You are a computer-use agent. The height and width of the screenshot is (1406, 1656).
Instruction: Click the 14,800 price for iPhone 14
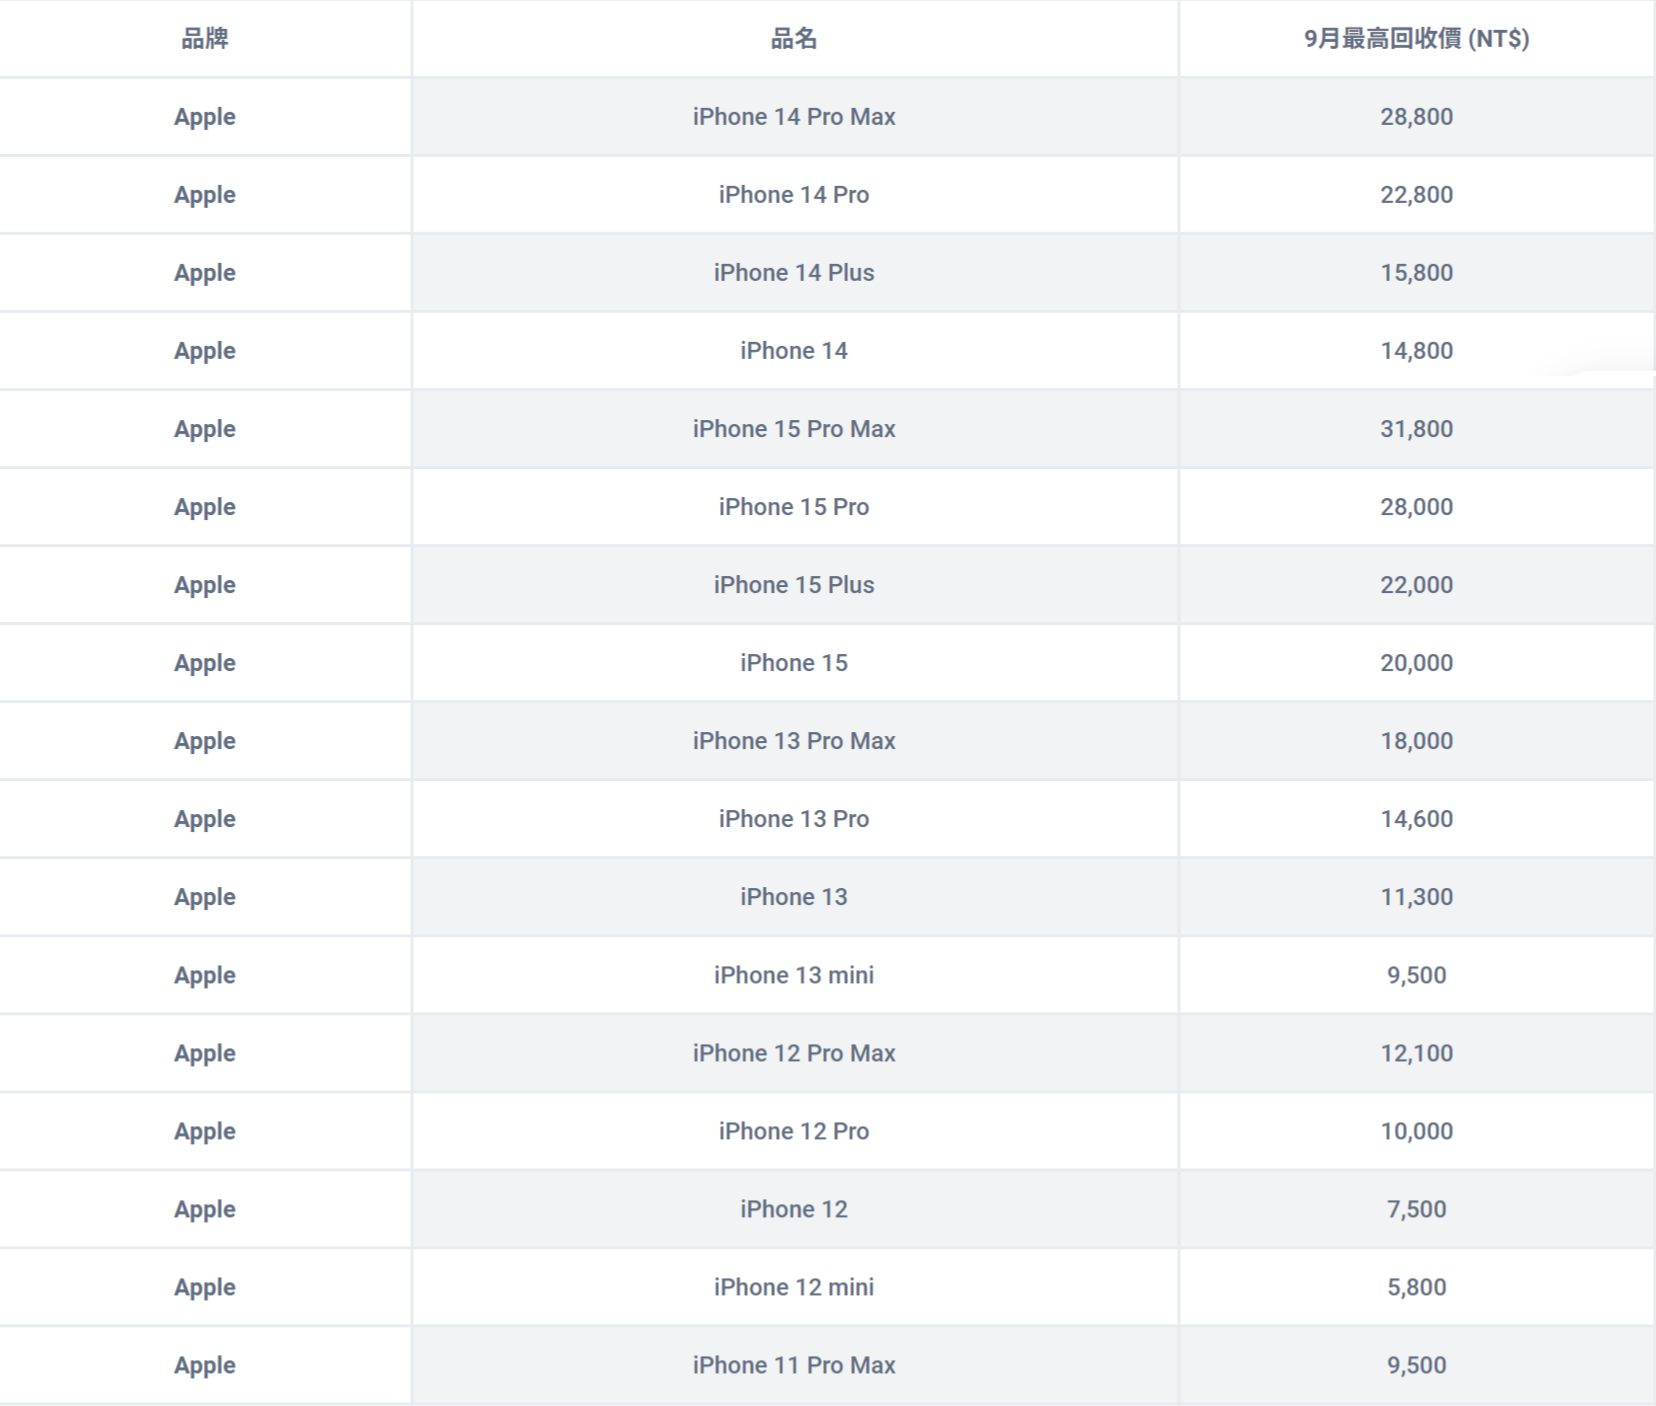coord(1416,351)
